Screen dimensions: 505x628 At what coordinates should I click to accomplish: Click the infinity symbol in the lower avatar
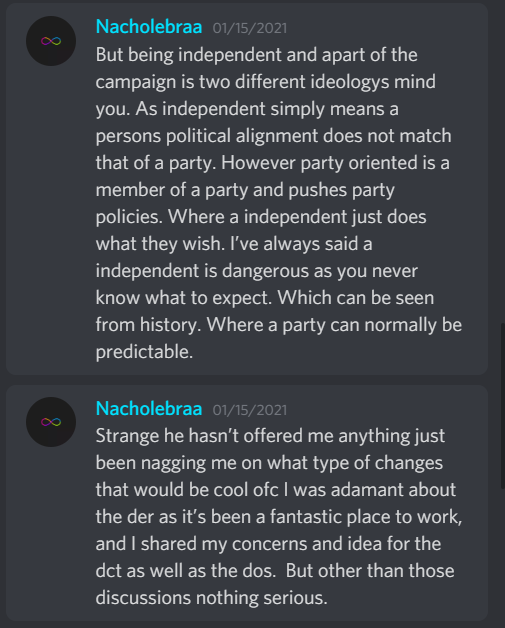click(51, 422)
